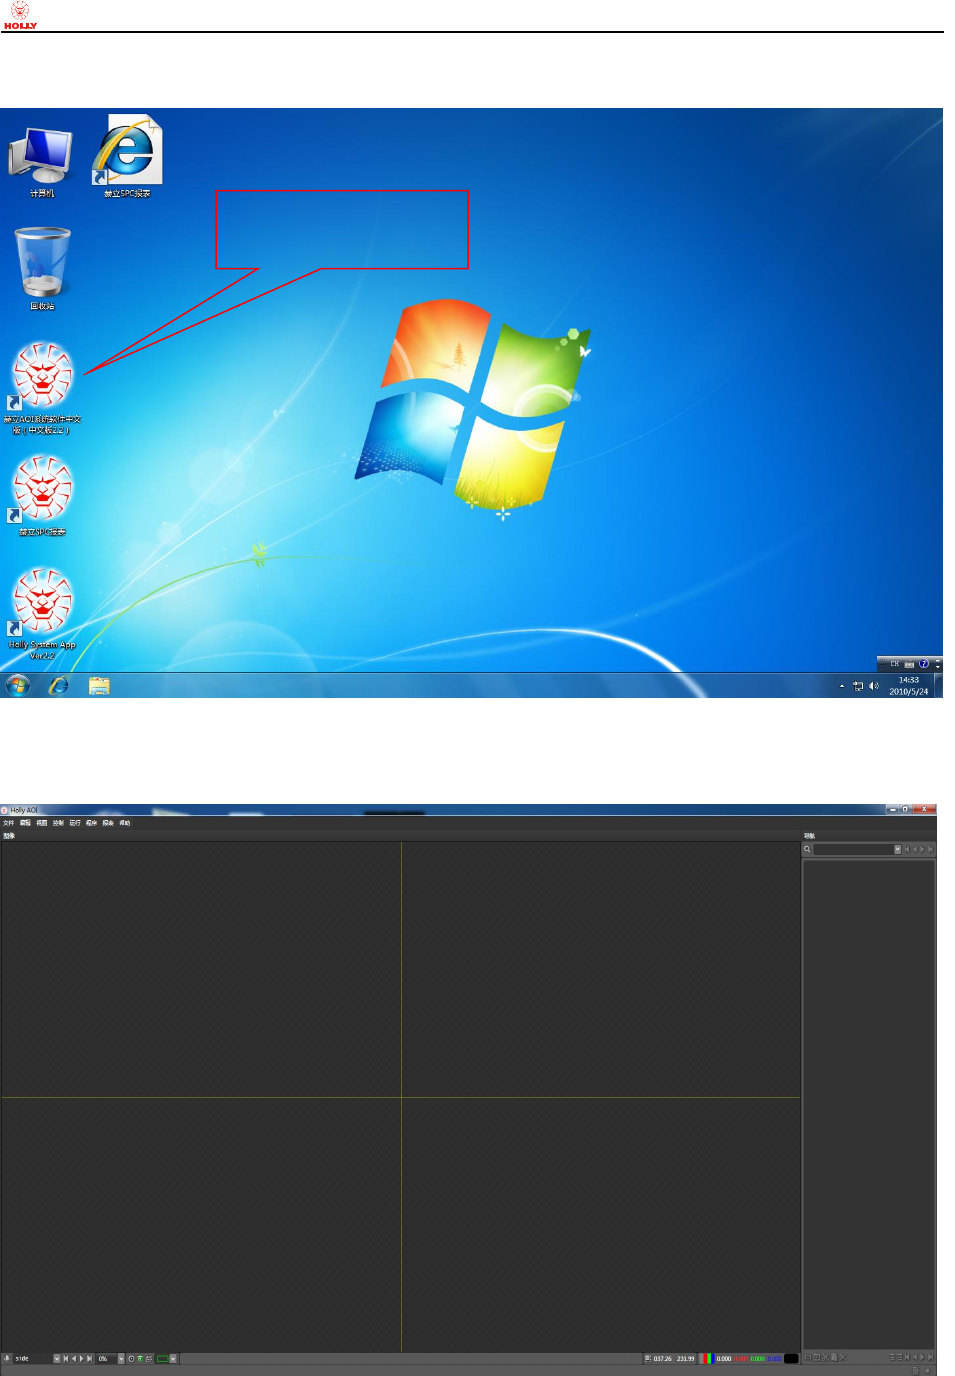
Task: Expand the green rectangle shape dropdown arrow
Action: tap(173, 1358)
